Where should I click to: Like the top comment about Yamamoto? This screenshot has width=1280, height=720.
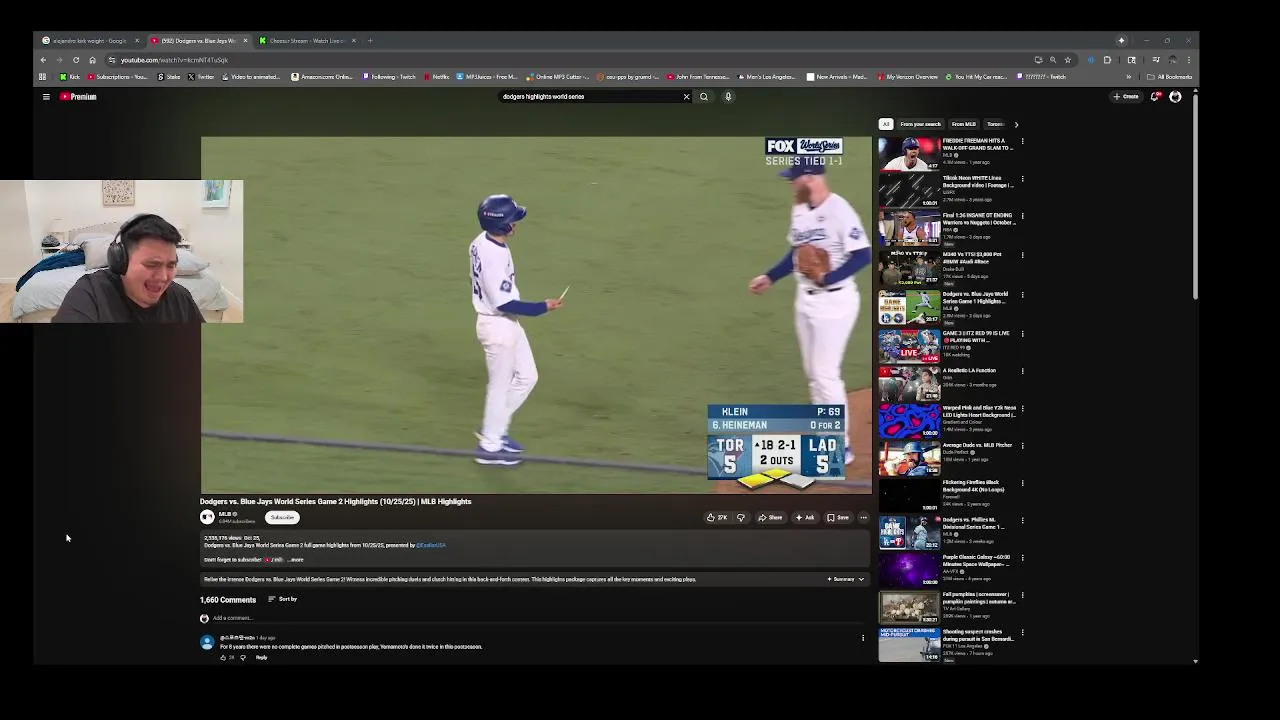(224, 657)
